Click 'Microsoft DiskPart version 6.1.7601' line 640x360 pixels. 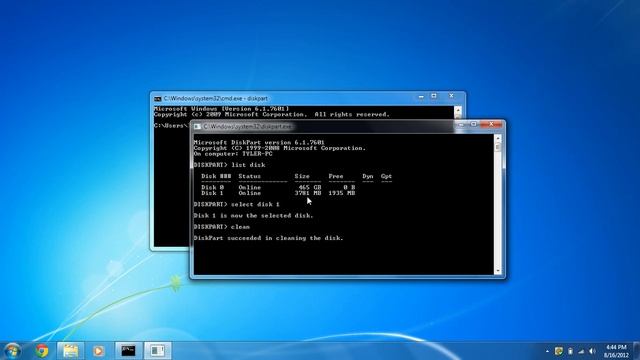tap(259, 142)
